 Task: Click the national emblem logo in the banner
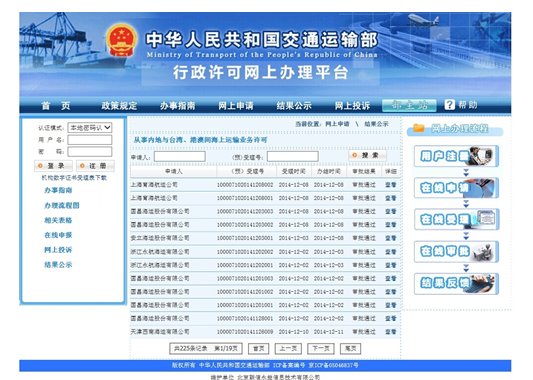121,41
